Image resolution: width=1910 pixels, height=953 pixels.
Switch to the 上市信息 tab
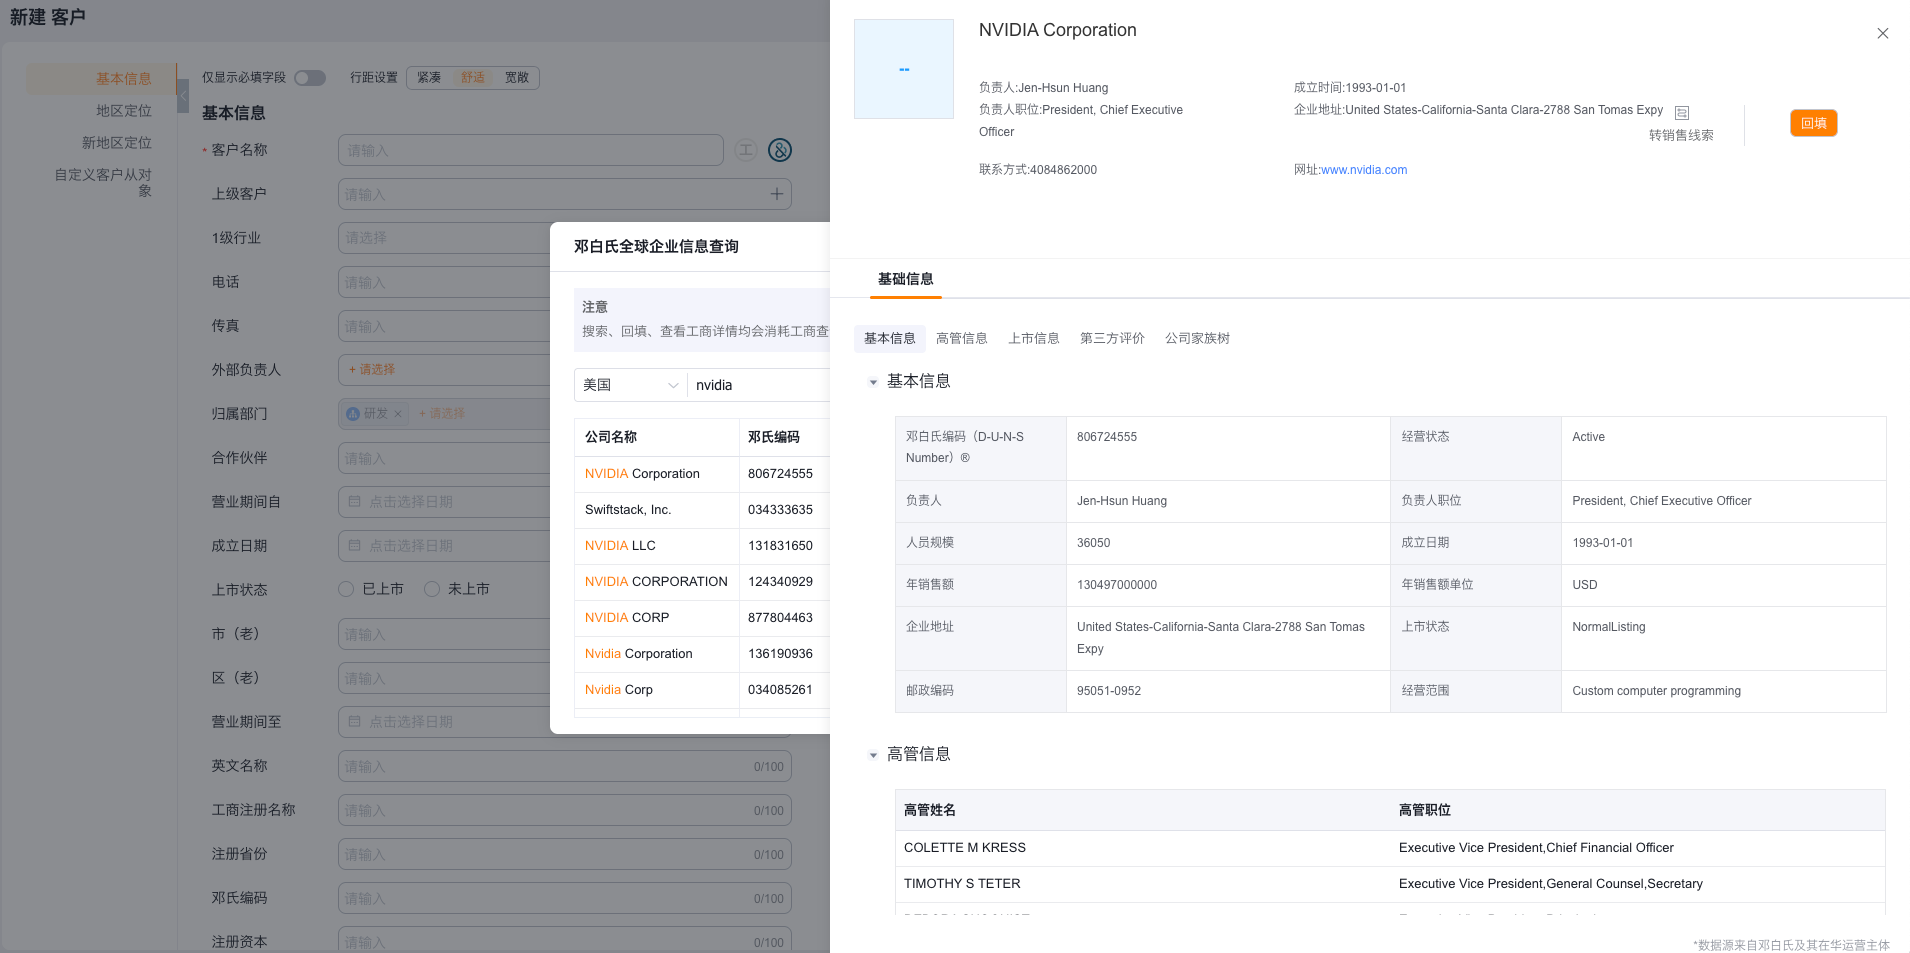(1033, 338)
